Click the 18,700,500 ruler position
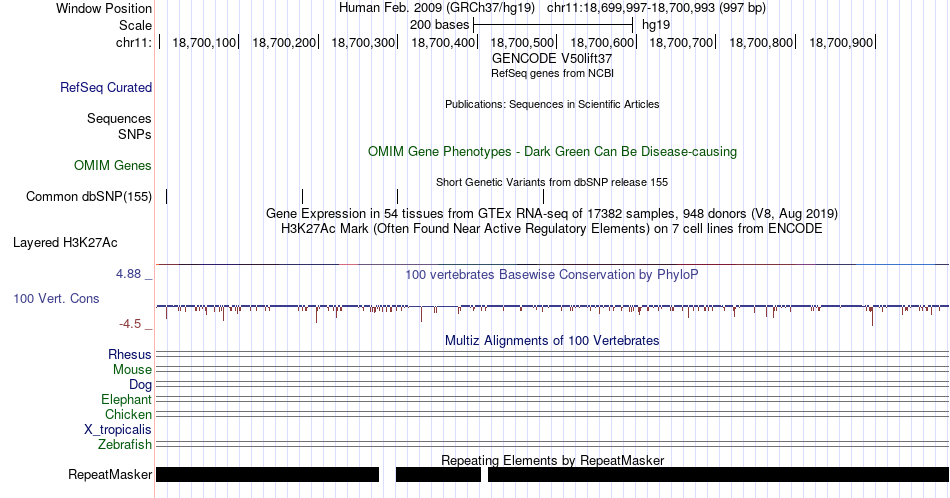 pos(522,42)
